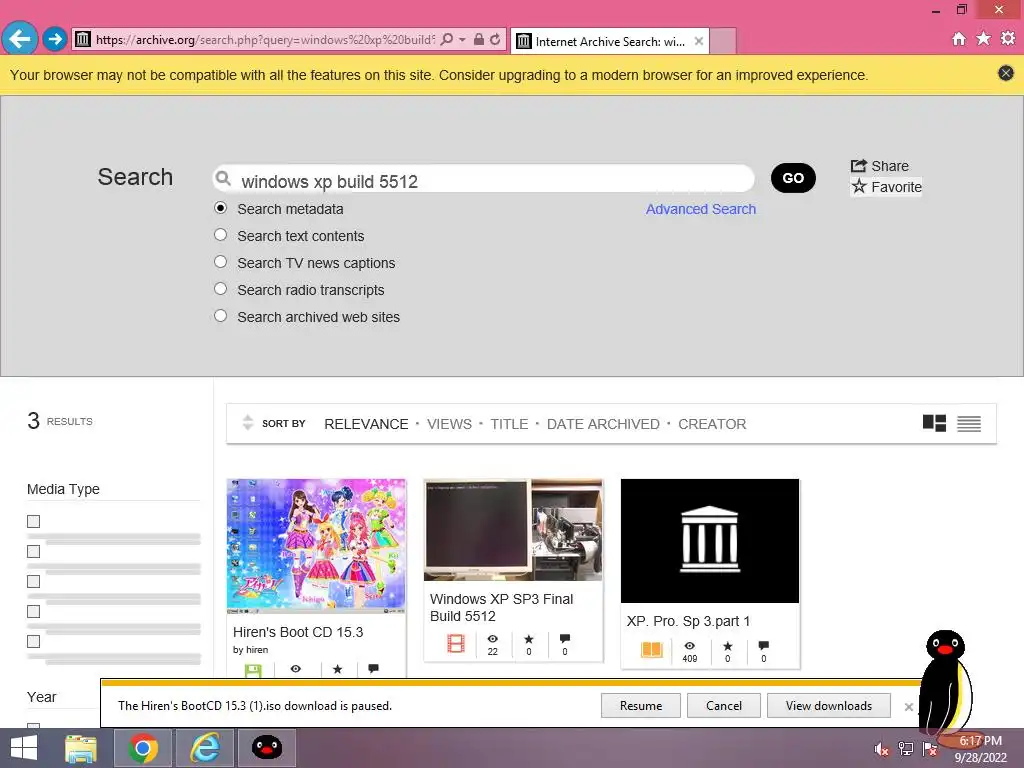Select the Search text contents radio button
The width and height of the screenshot is (1024, 768).
coord(221,234)
